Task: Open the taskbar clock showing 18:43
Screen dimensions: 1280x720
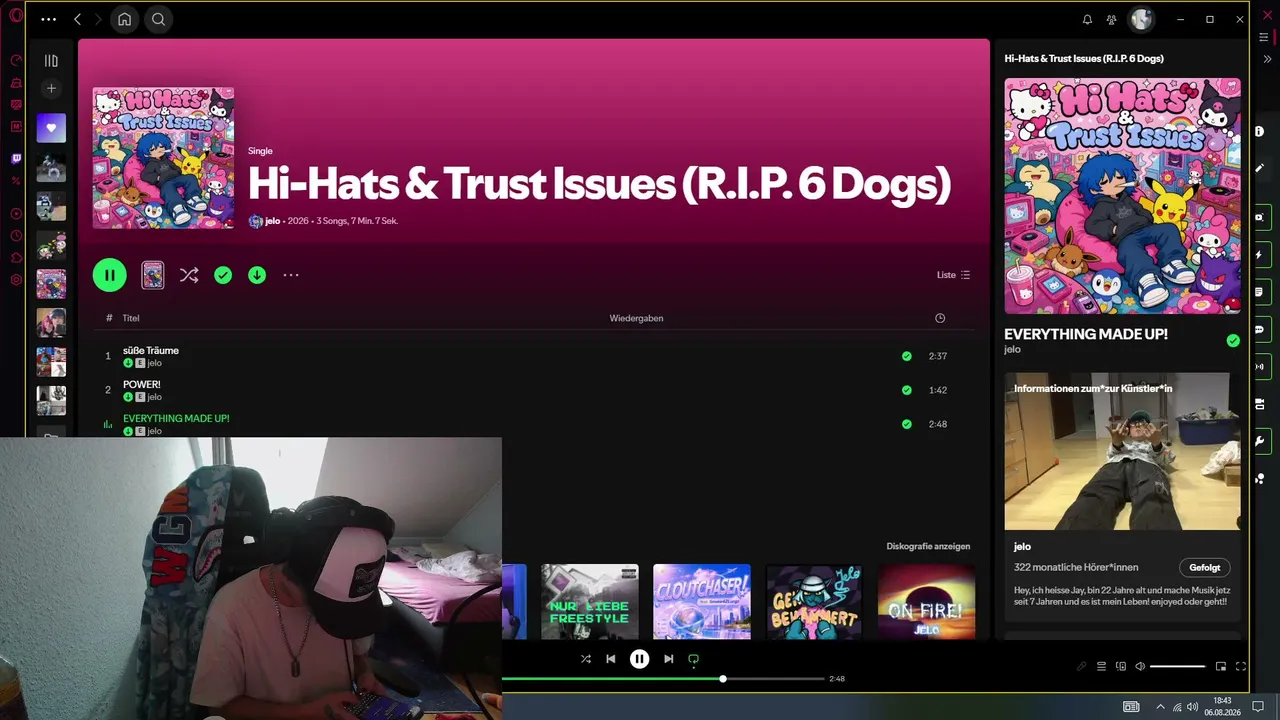Action: (1222, 707)
